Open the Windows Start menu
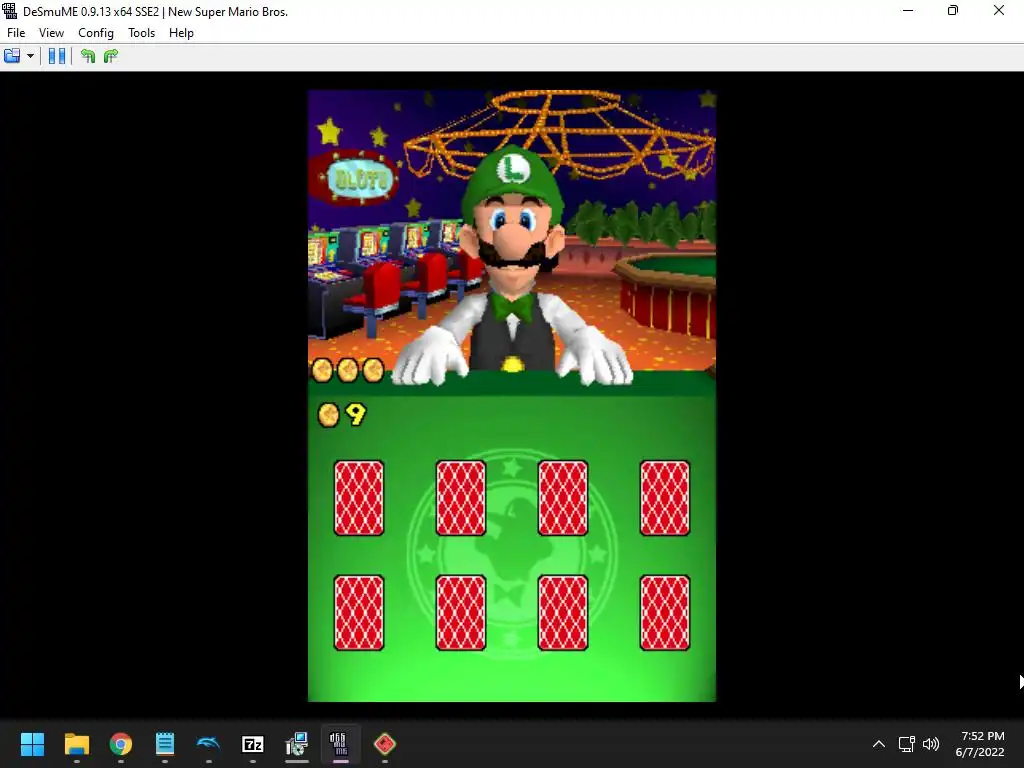This screenshot has width=1024, height=768. point(32,744)
